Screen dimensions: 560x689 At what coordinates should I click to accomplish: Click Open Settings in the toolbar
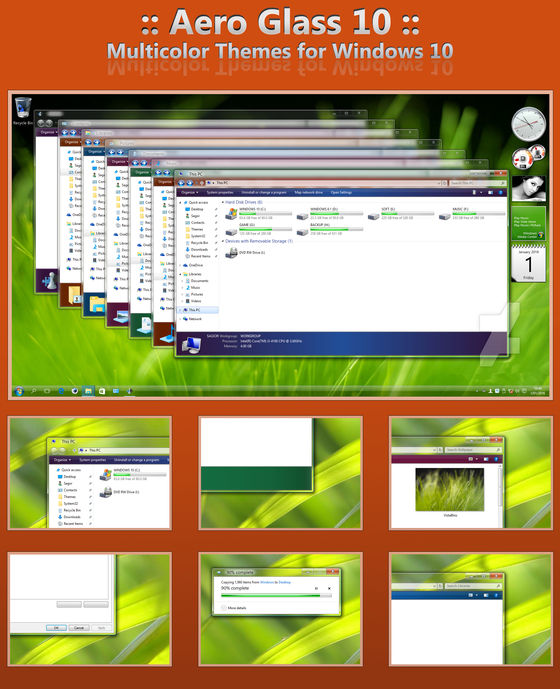341,192
